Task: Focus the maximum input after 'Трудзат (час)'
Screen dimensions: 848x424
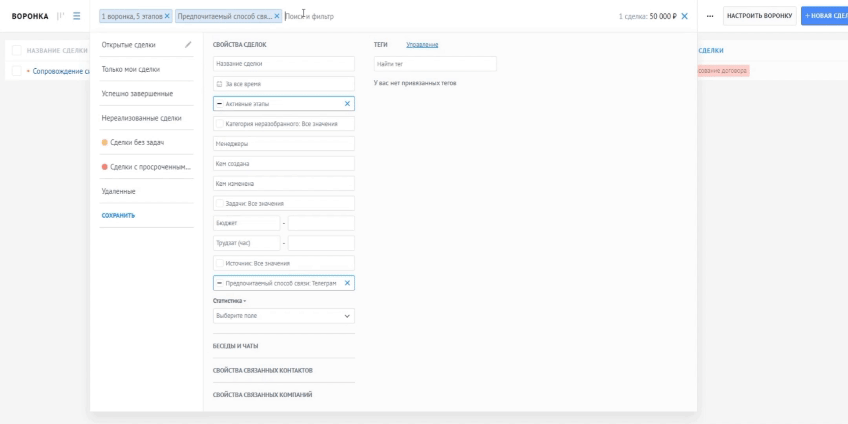Action: [321, 243]
